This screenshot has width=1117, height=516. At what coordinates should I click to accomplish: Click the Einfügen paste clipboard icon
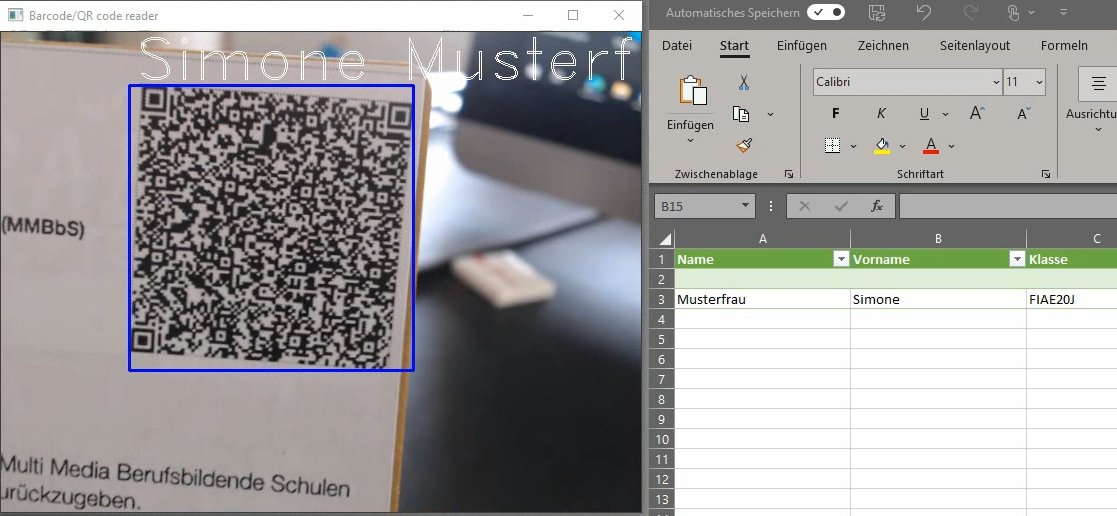click(692, 91)
